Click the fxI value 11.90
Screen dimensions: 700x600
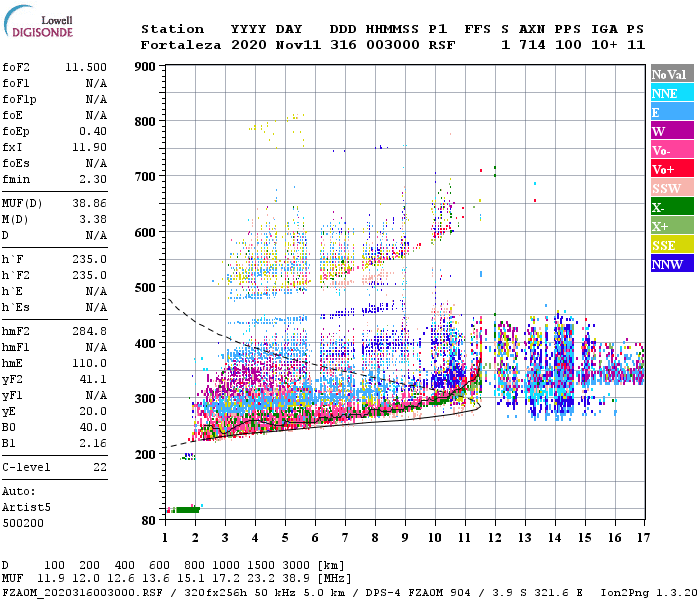point(90,147)
